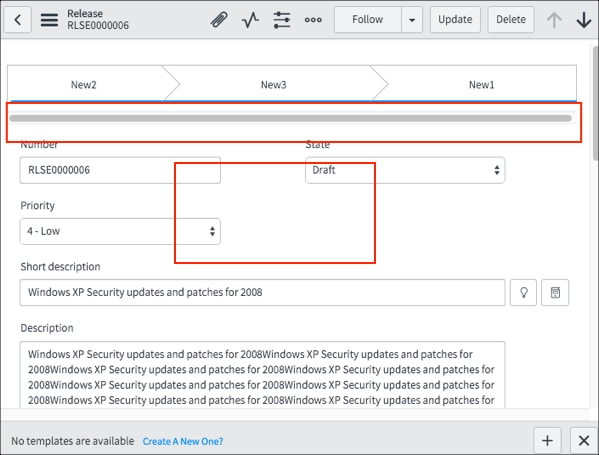599x455 pixels.
Task: Follow the Create A New One? link
Action: click(183, 441)
